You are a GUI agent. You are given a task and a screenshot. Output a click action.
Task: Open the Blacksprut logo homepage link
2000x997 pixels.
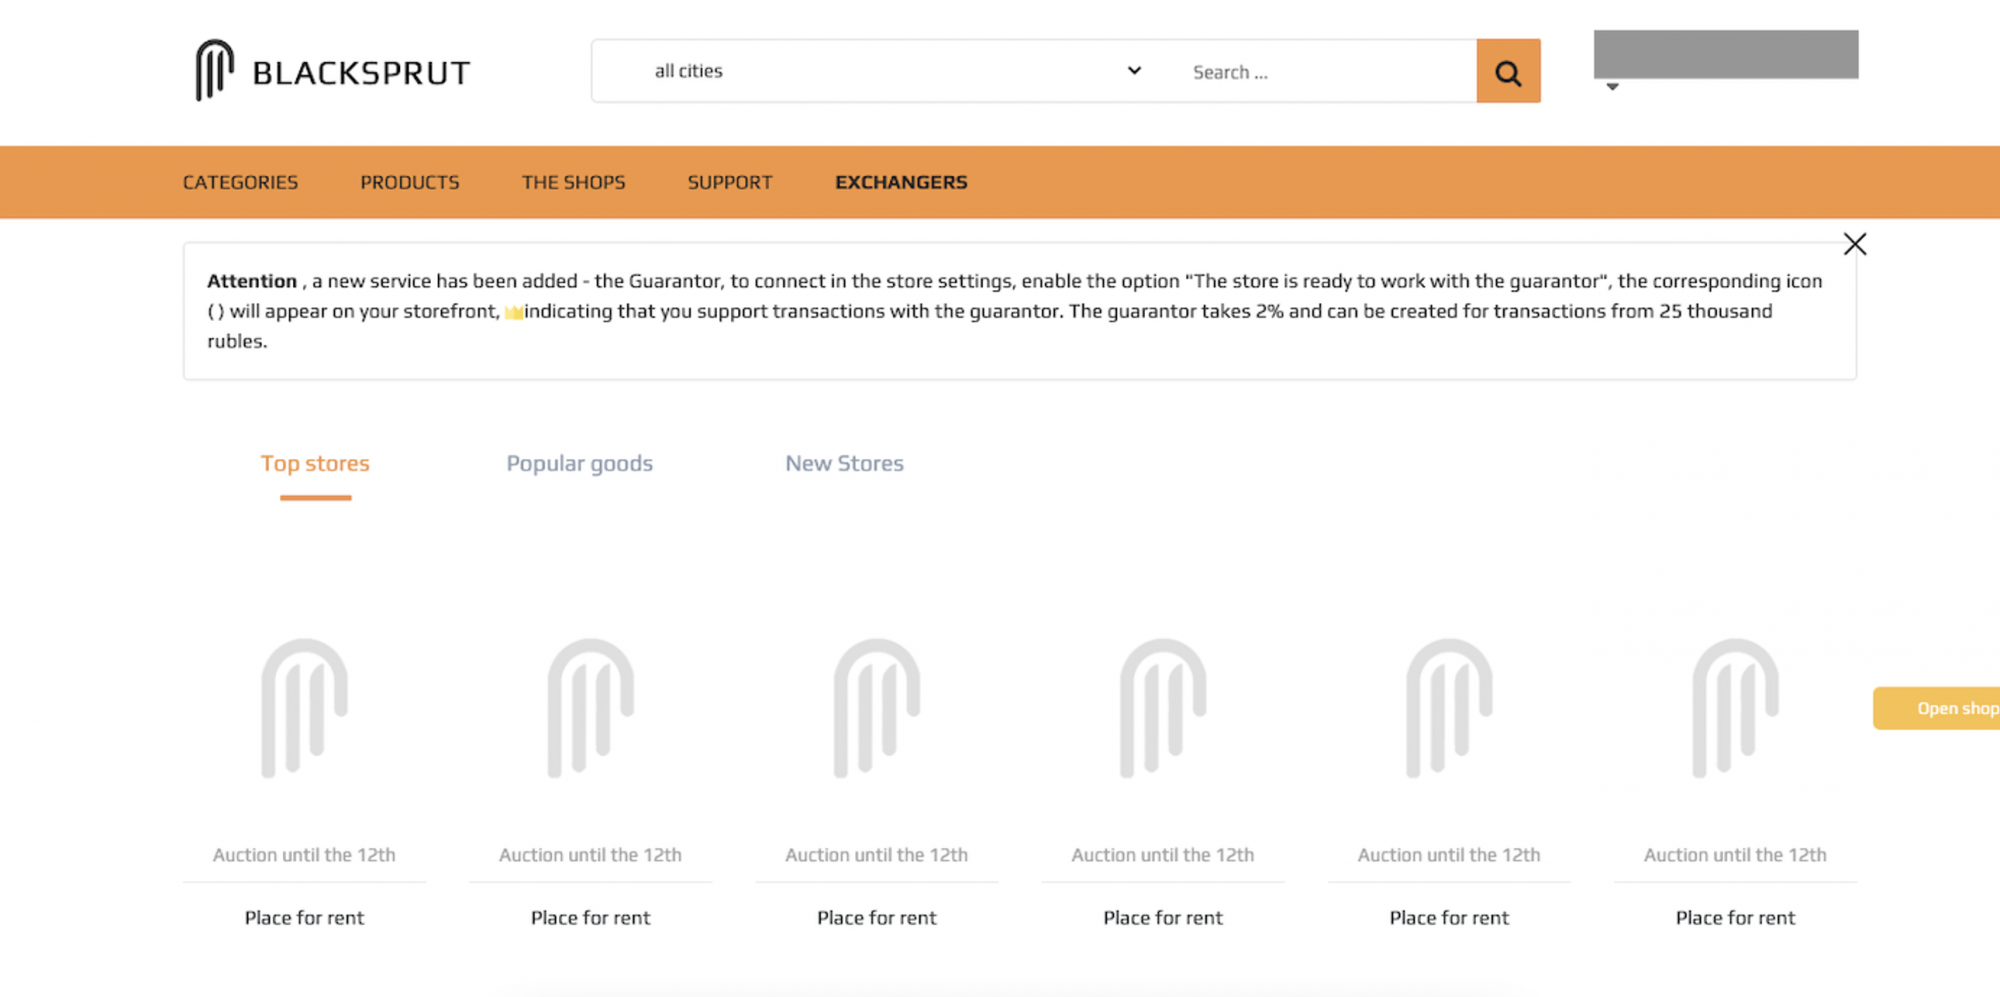332,71
